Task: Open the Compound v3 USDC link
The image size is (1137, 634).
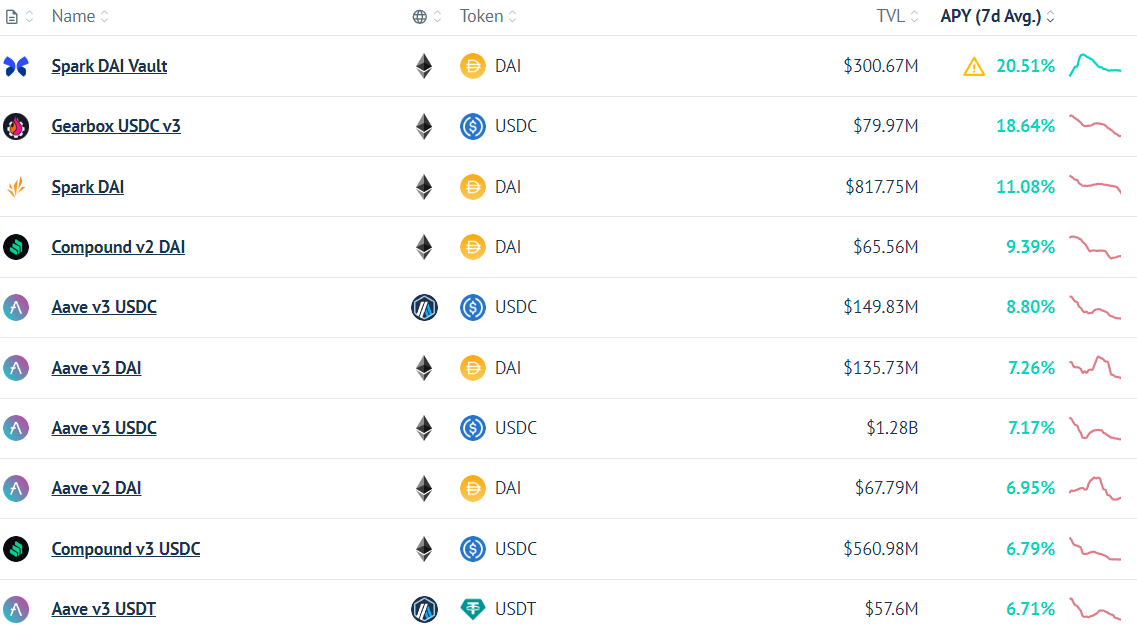Action: coord(126,549)
